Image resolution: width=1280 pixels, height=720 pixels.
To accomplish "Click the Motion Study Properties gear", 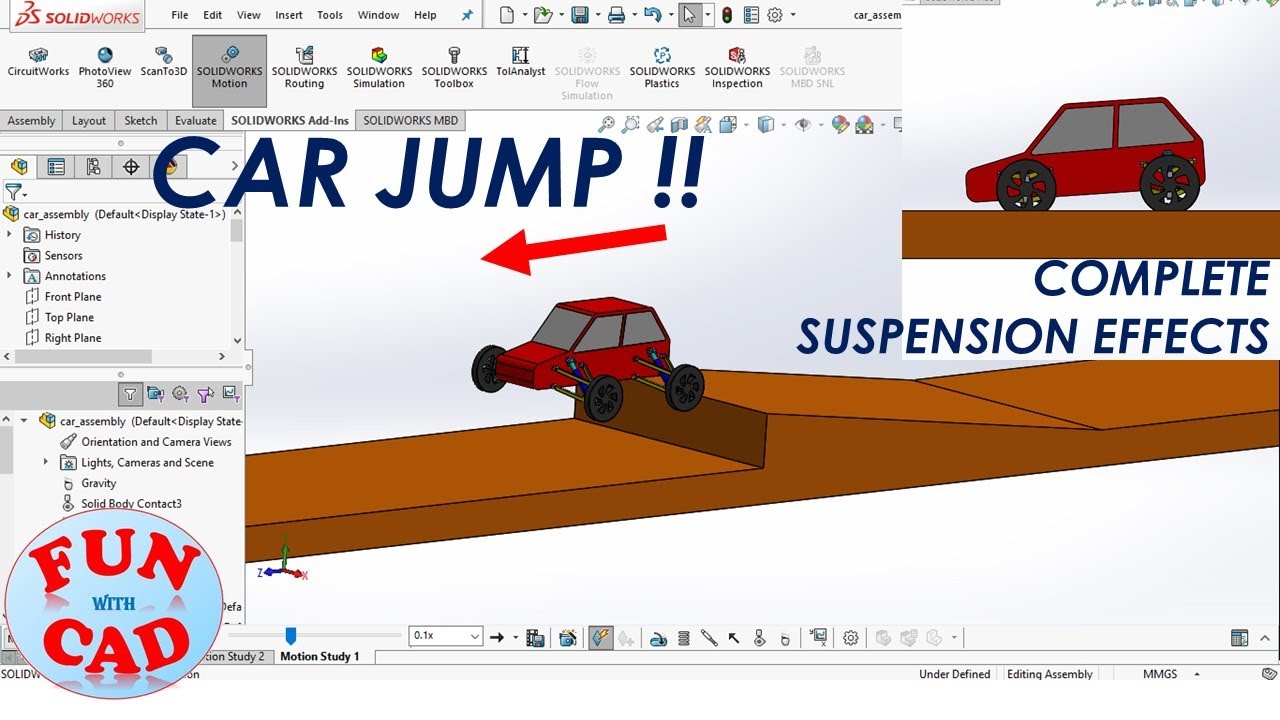I will [x=851, y=637].
